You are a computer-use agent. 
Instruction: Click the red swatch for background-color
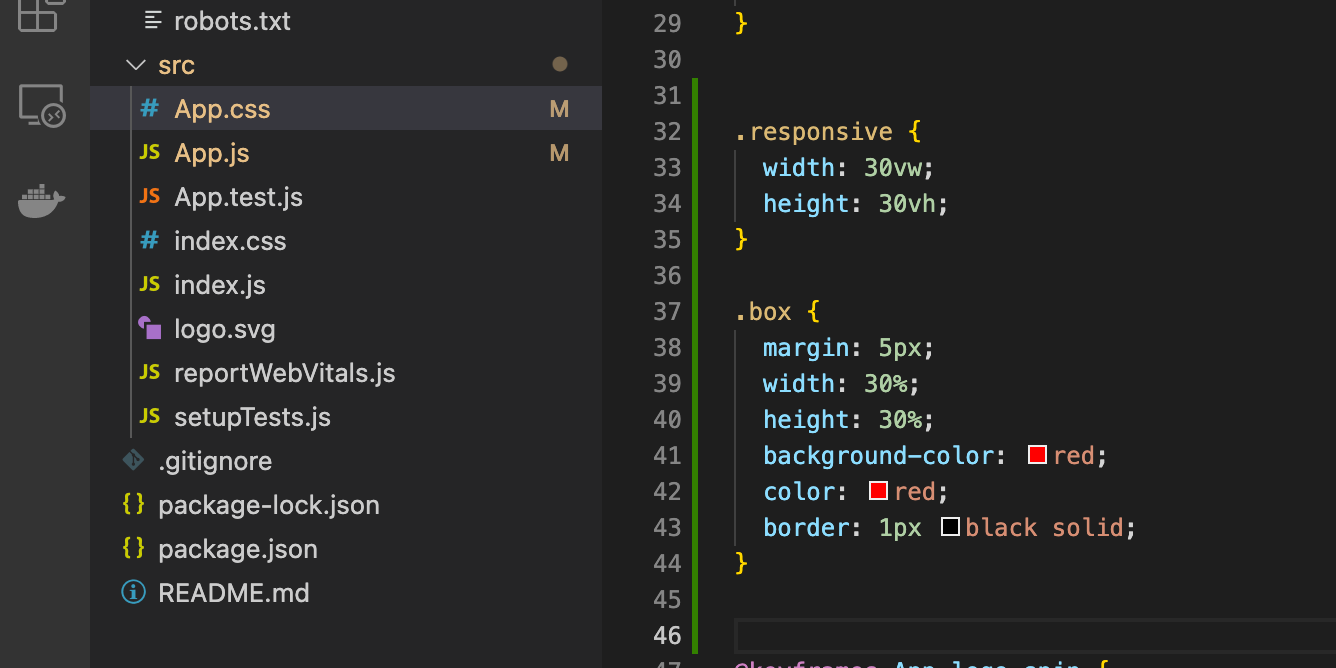[x=1037, y=455]
